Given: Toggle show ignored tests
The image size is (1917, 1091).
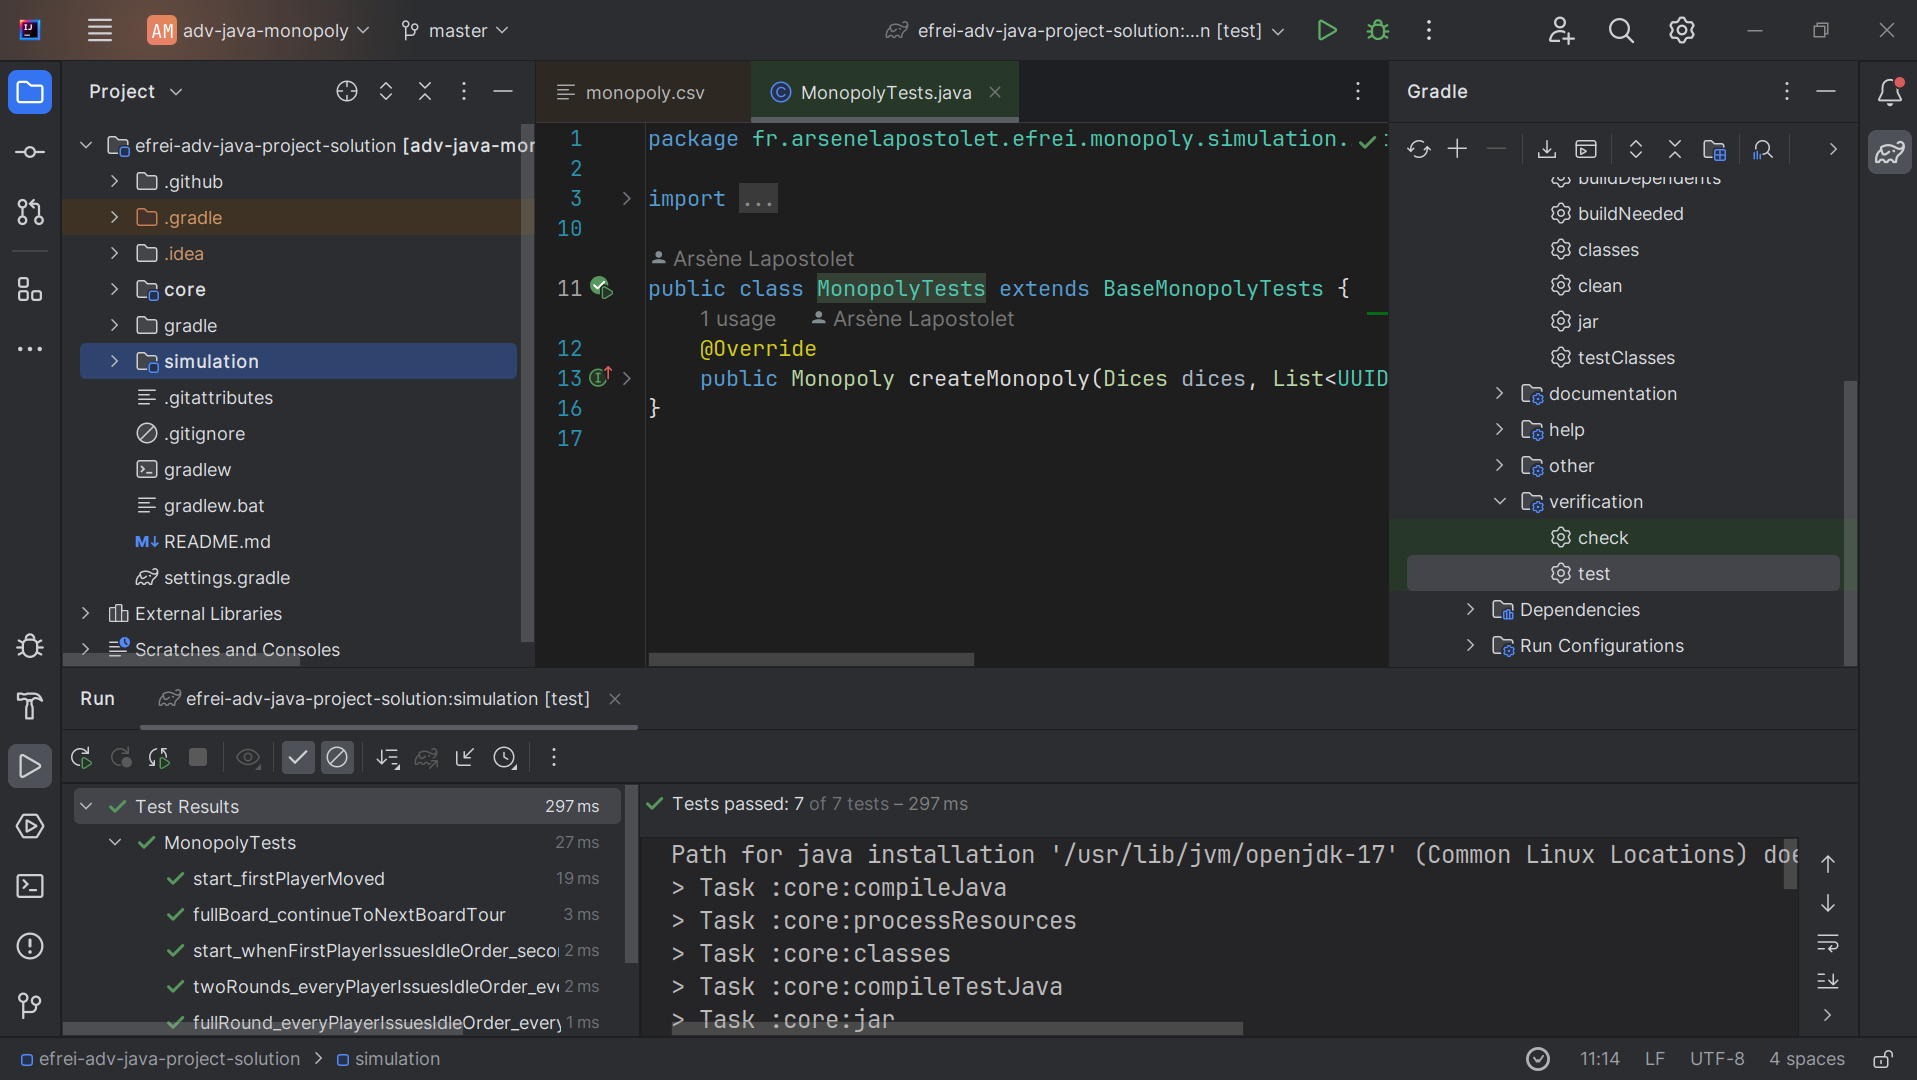Looking at the screenshot, I should tap(337, 757).
